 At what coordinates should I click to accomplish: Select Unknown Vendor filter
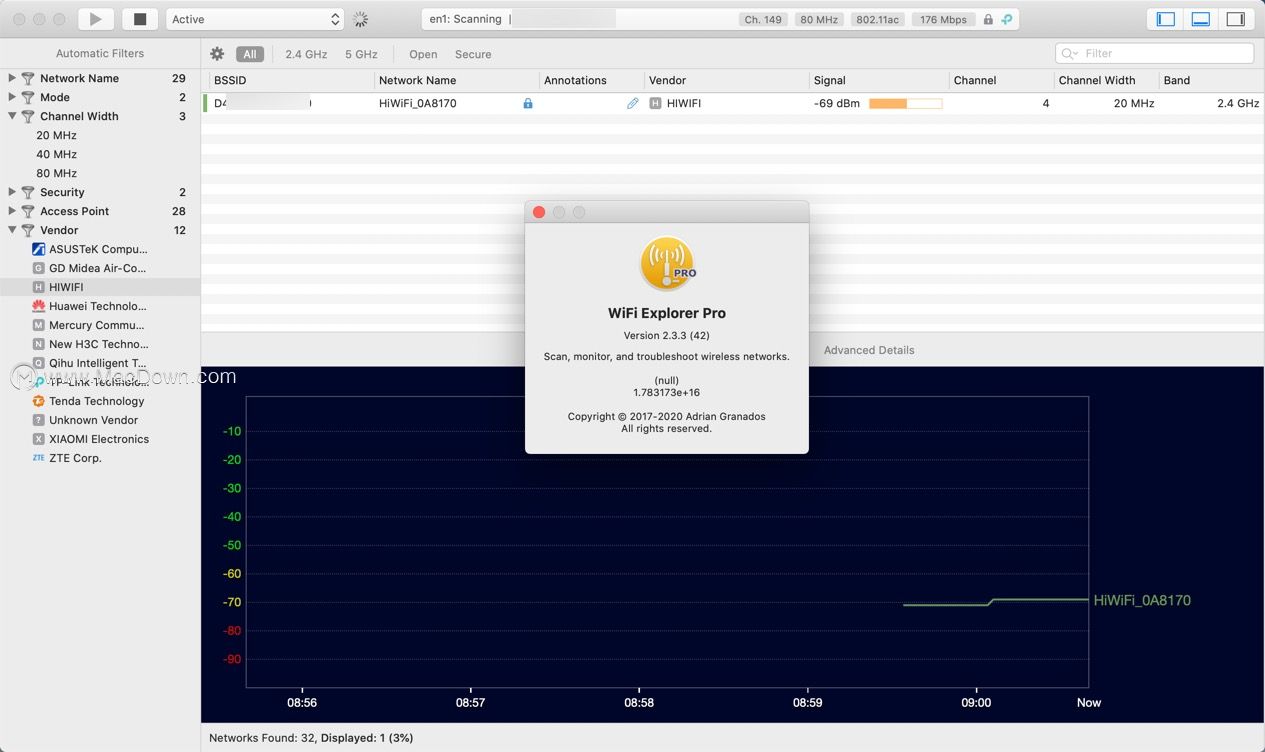coord(94,420)
